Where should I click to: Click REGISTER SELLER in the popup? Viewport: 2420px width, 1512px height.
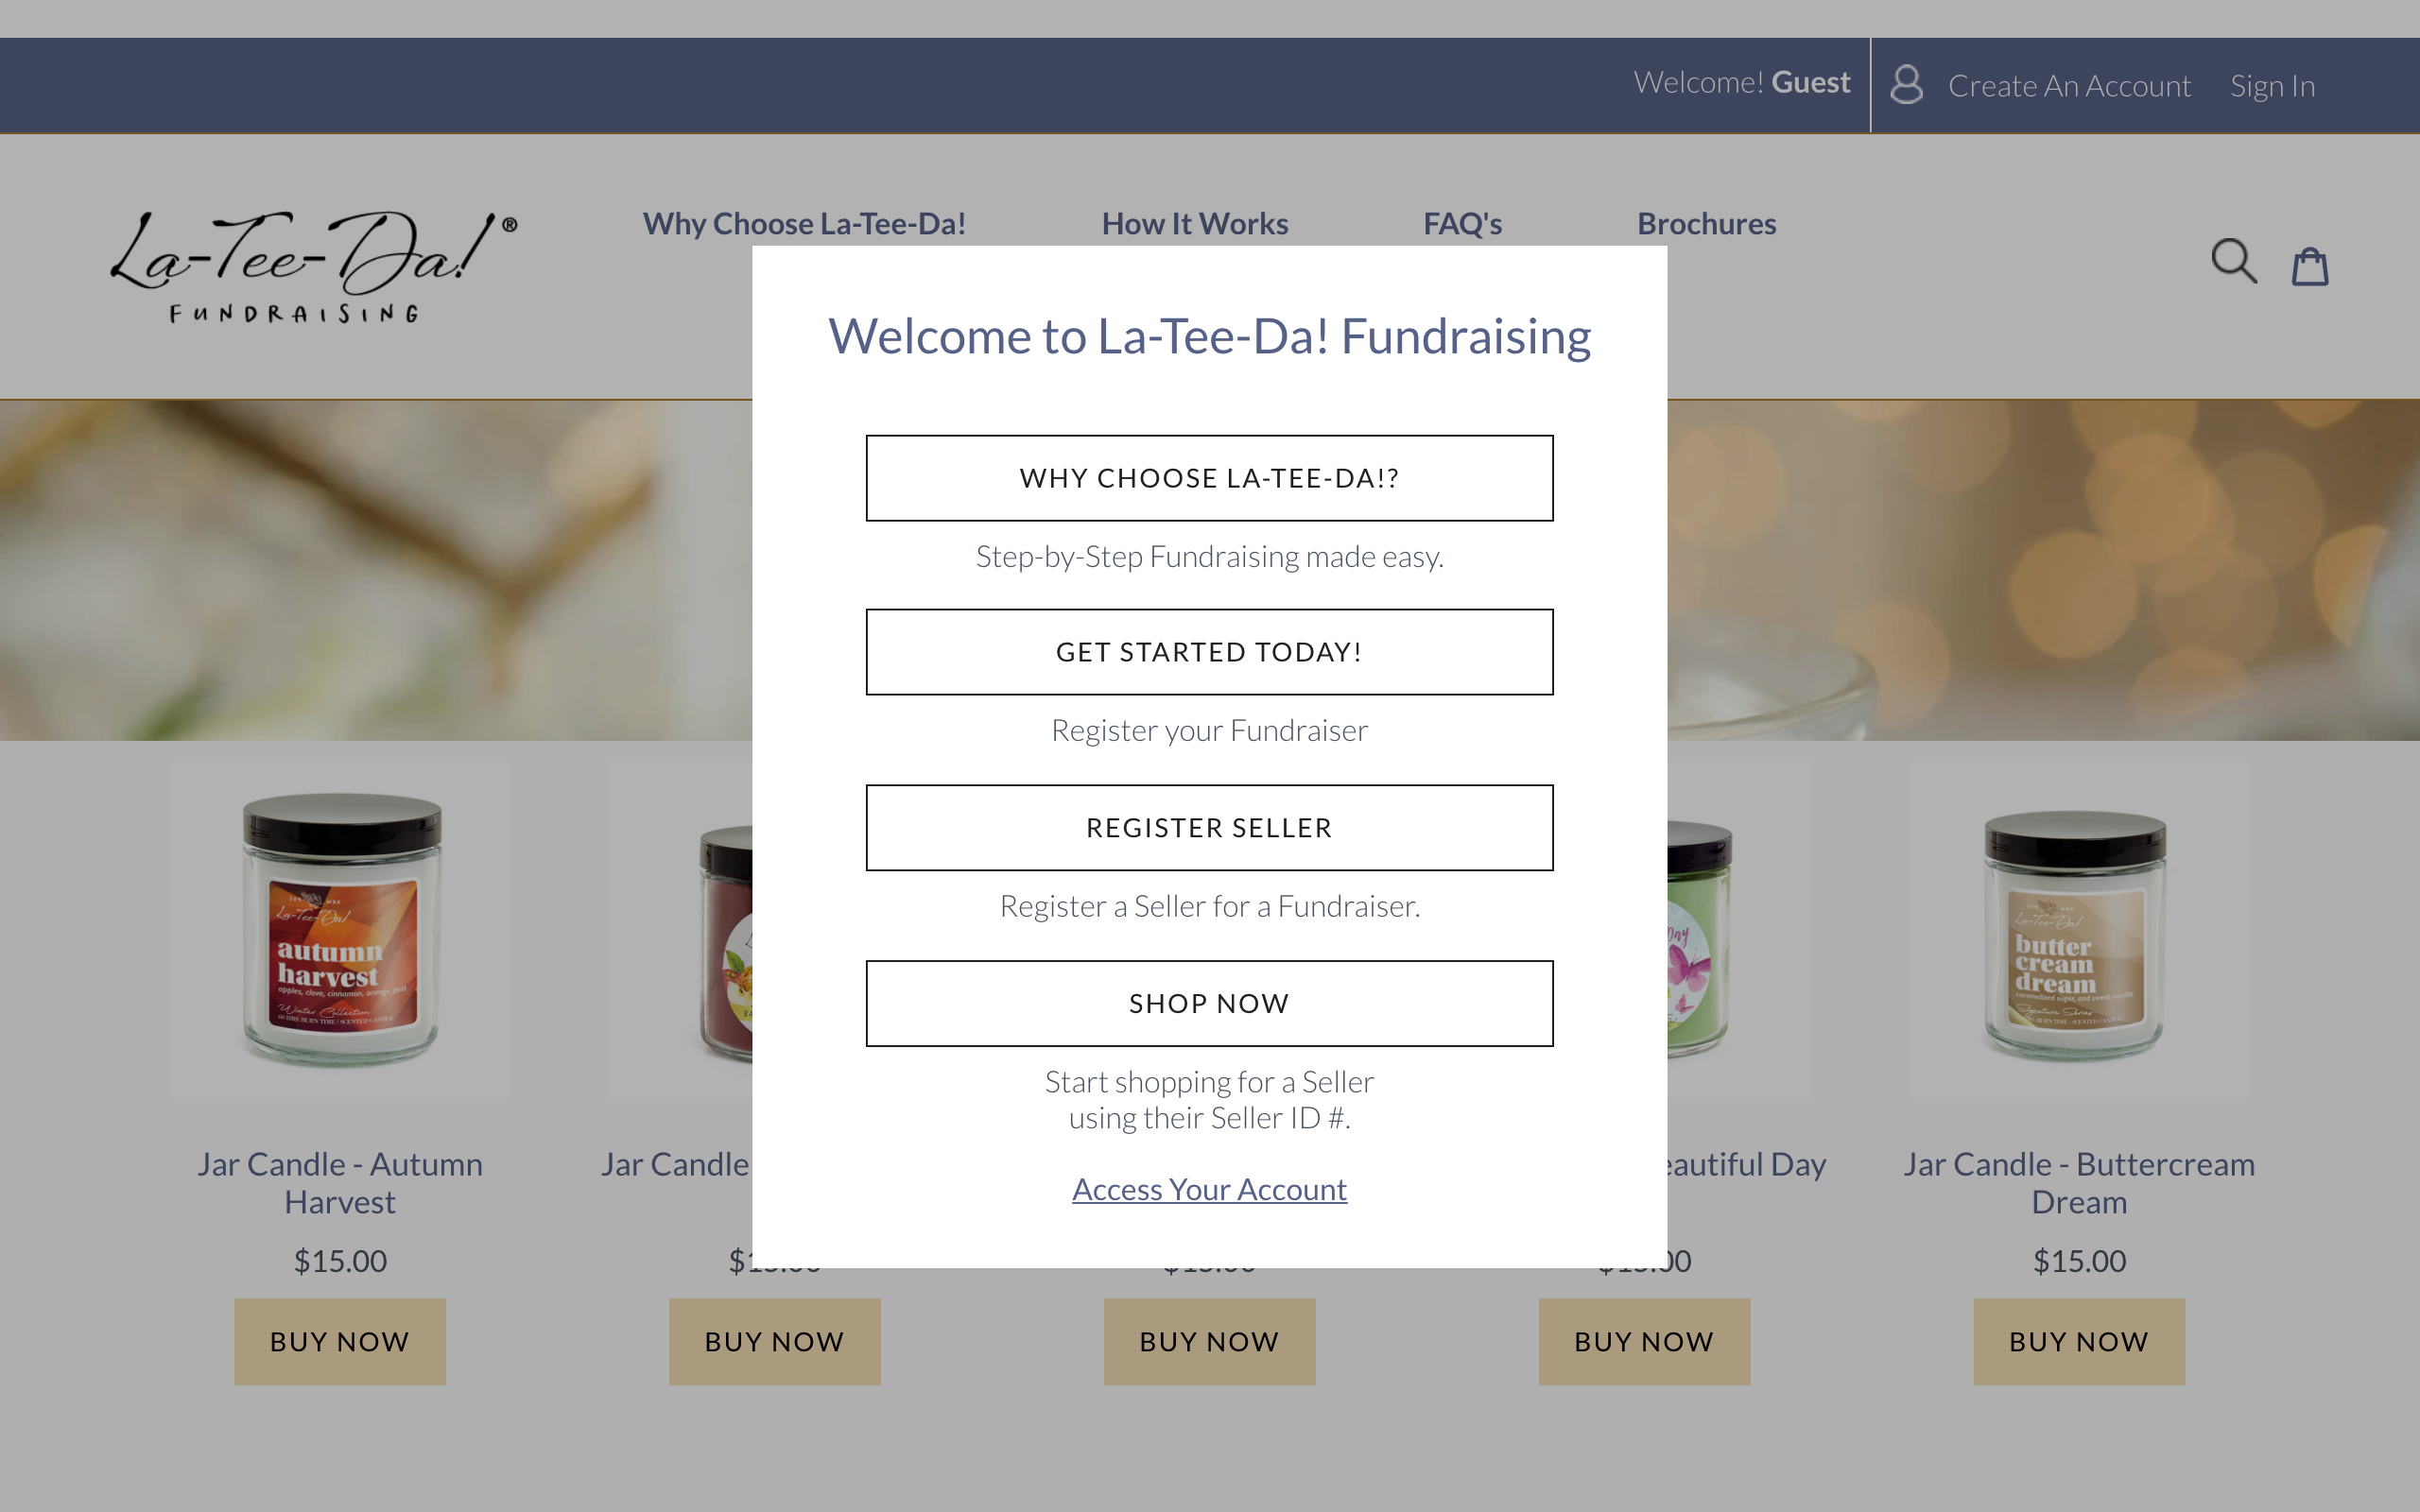point(1209,827)
